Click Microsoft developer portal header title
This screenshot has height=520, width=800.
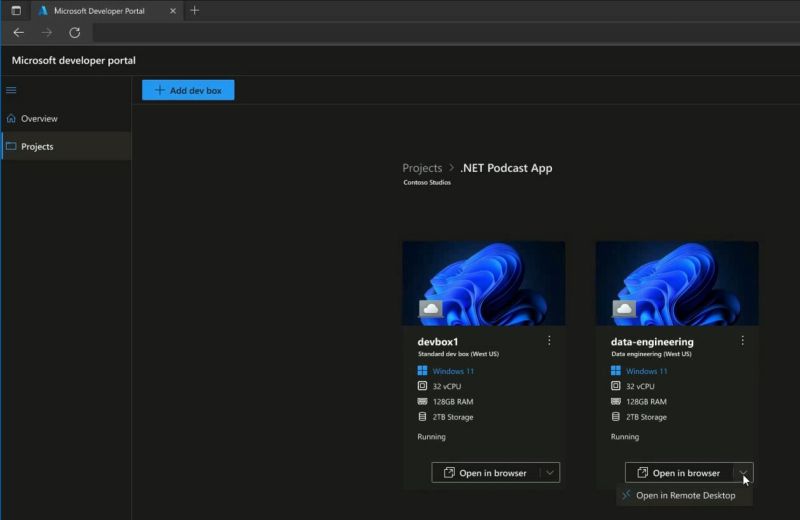click(73, 60)
